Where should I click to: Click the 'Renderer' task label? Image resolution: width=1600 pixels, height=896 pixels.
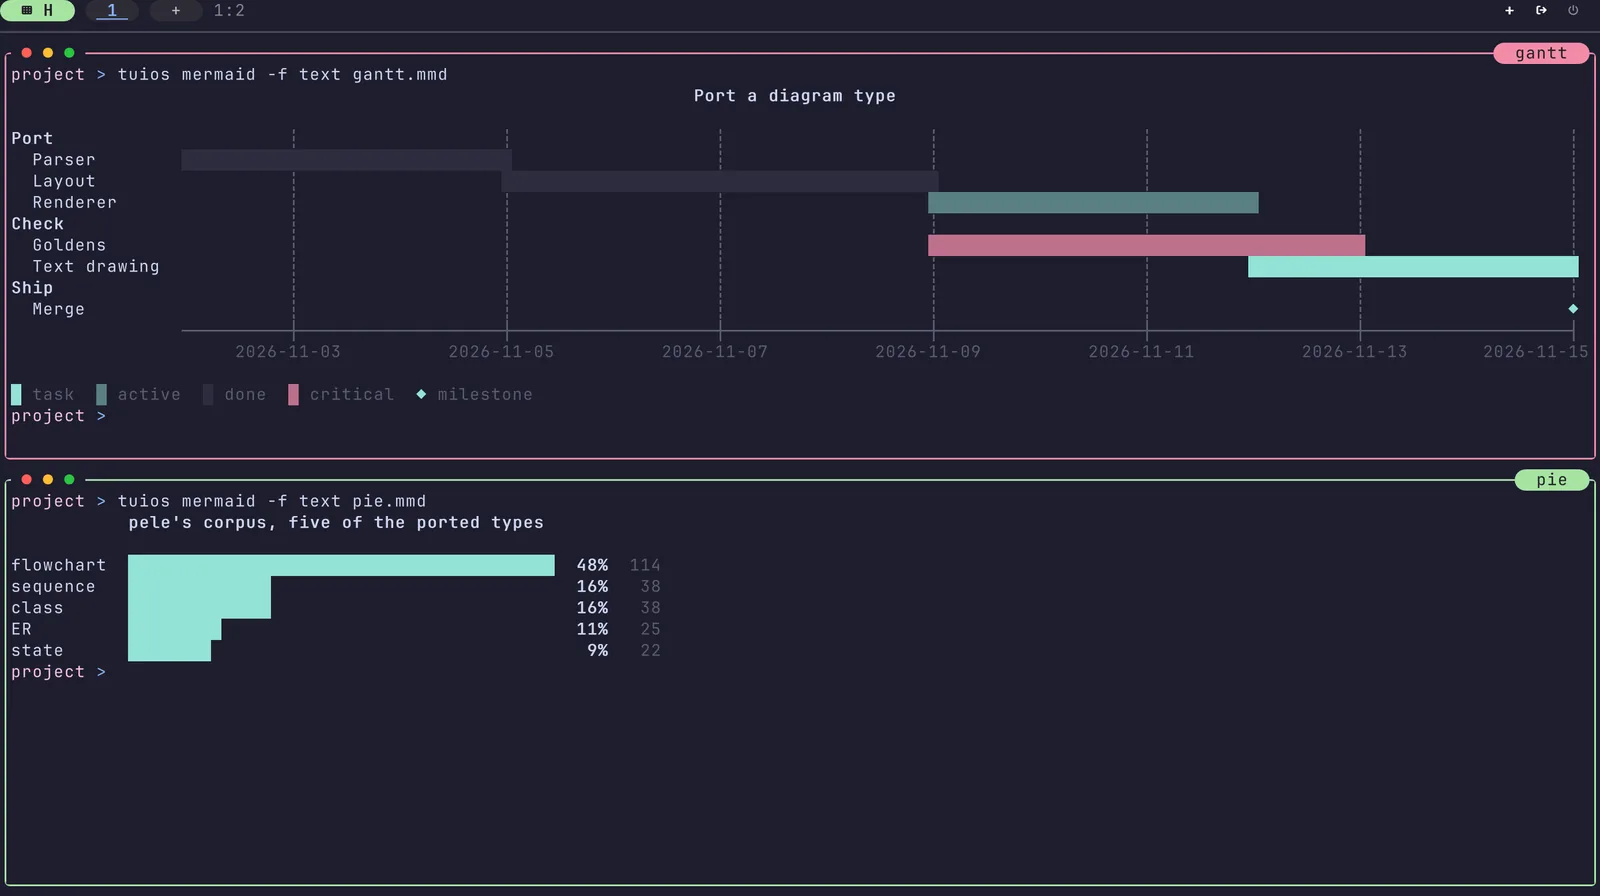pyautogui.click(x=75, y=203)
